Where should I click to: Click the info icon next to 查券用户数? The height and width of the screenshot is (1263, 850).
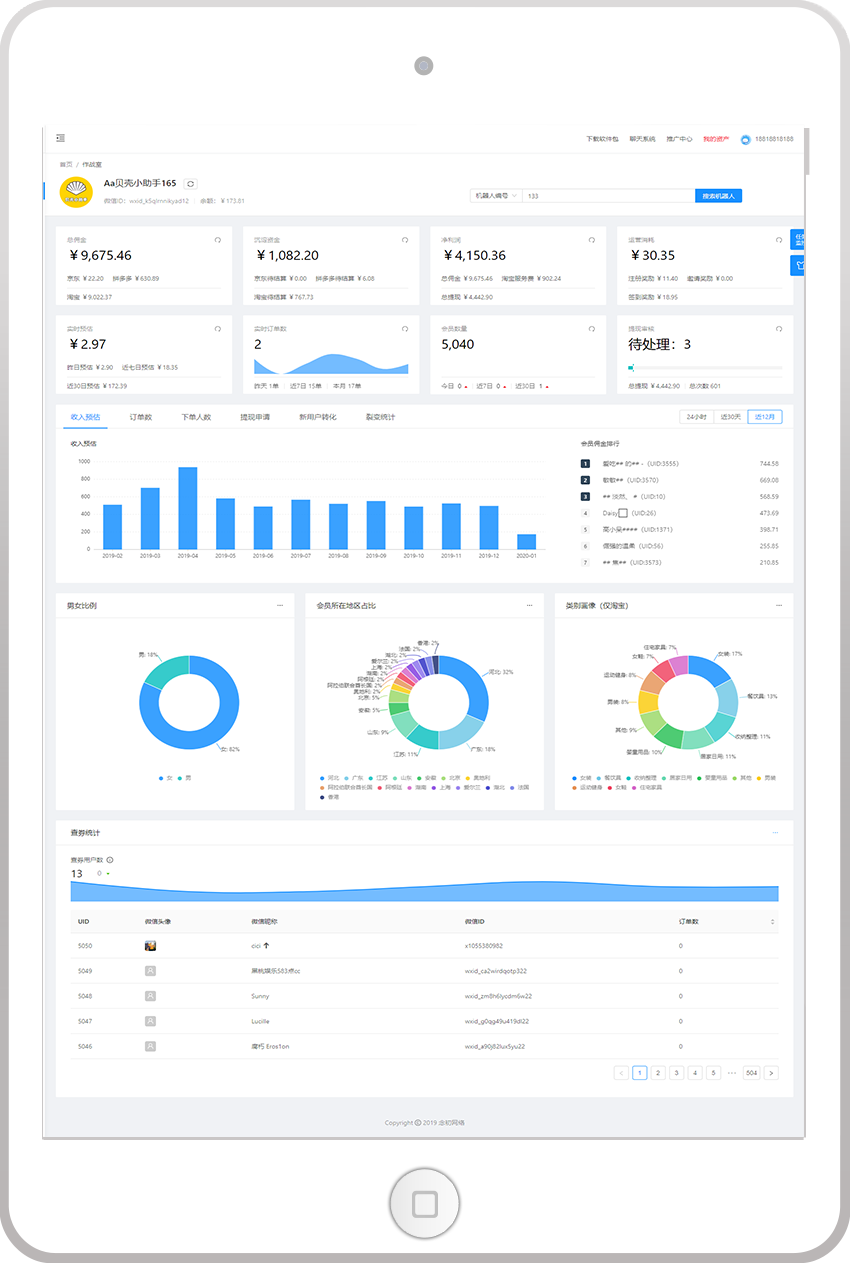[110, 860]
